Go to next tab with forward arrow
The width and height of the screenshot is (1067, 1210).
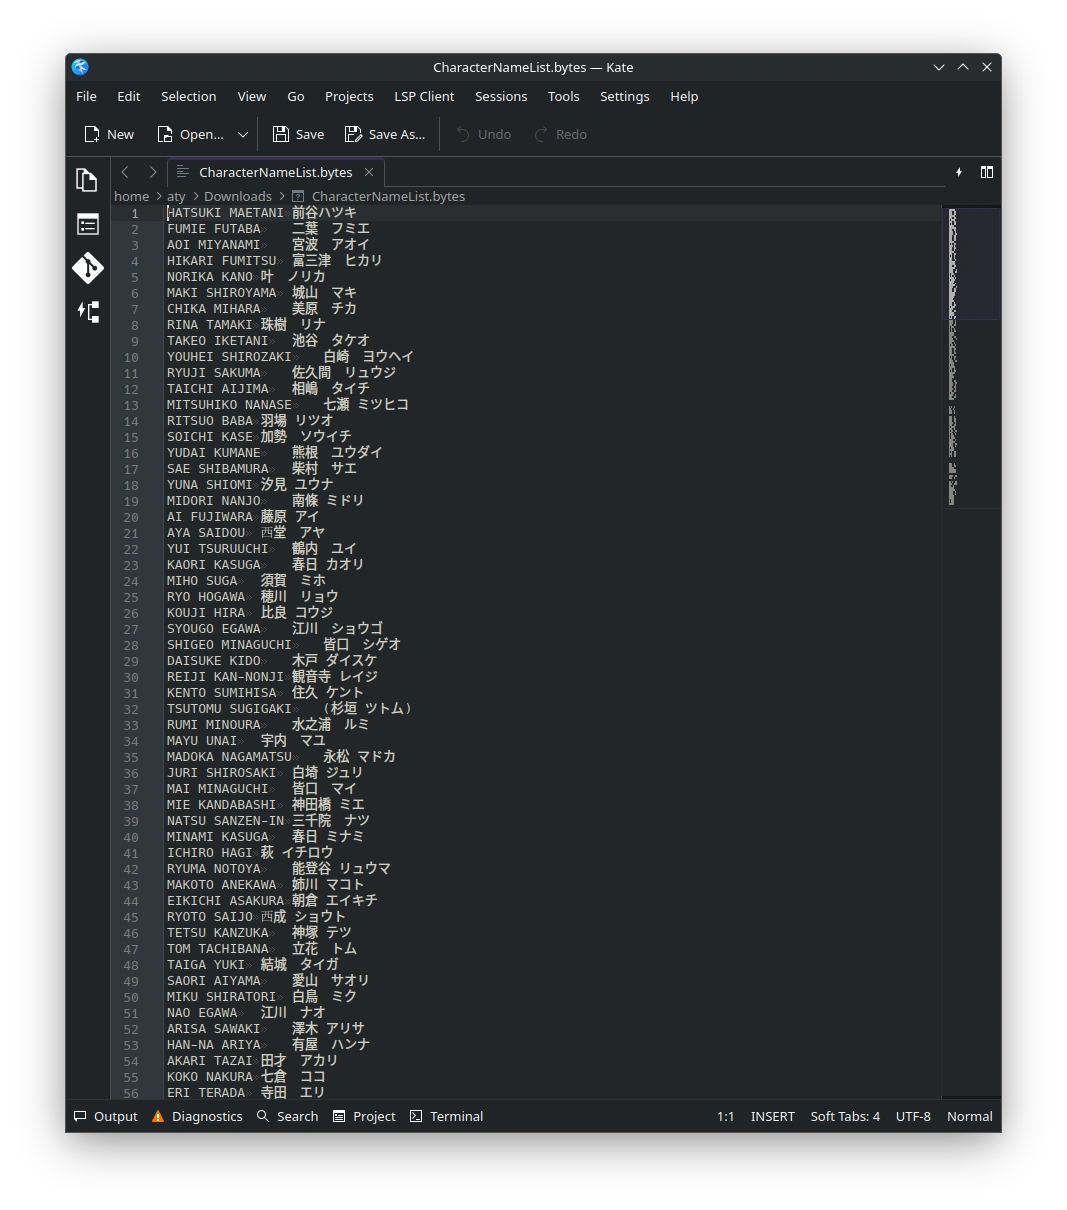pos(152,172)
